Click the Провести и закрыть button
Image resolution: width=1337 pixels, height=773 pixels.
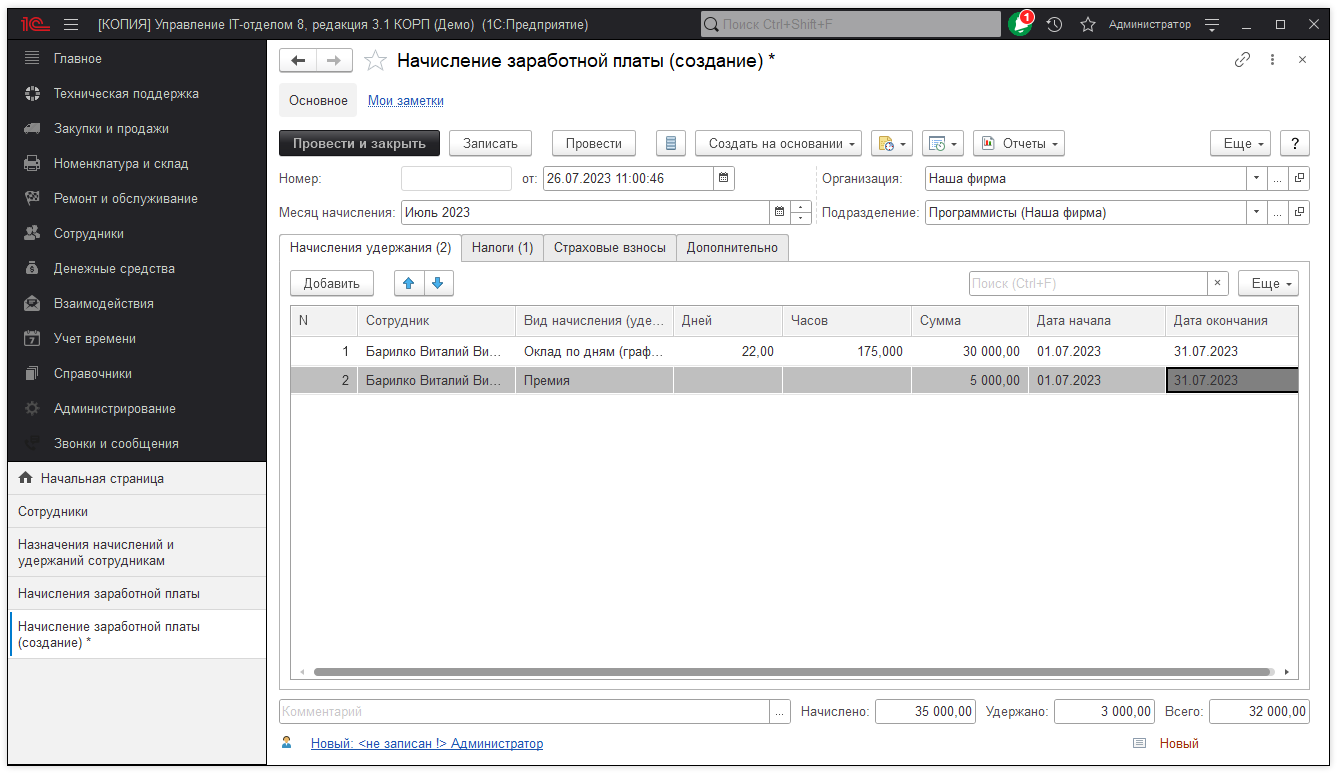tap(360, 143)
